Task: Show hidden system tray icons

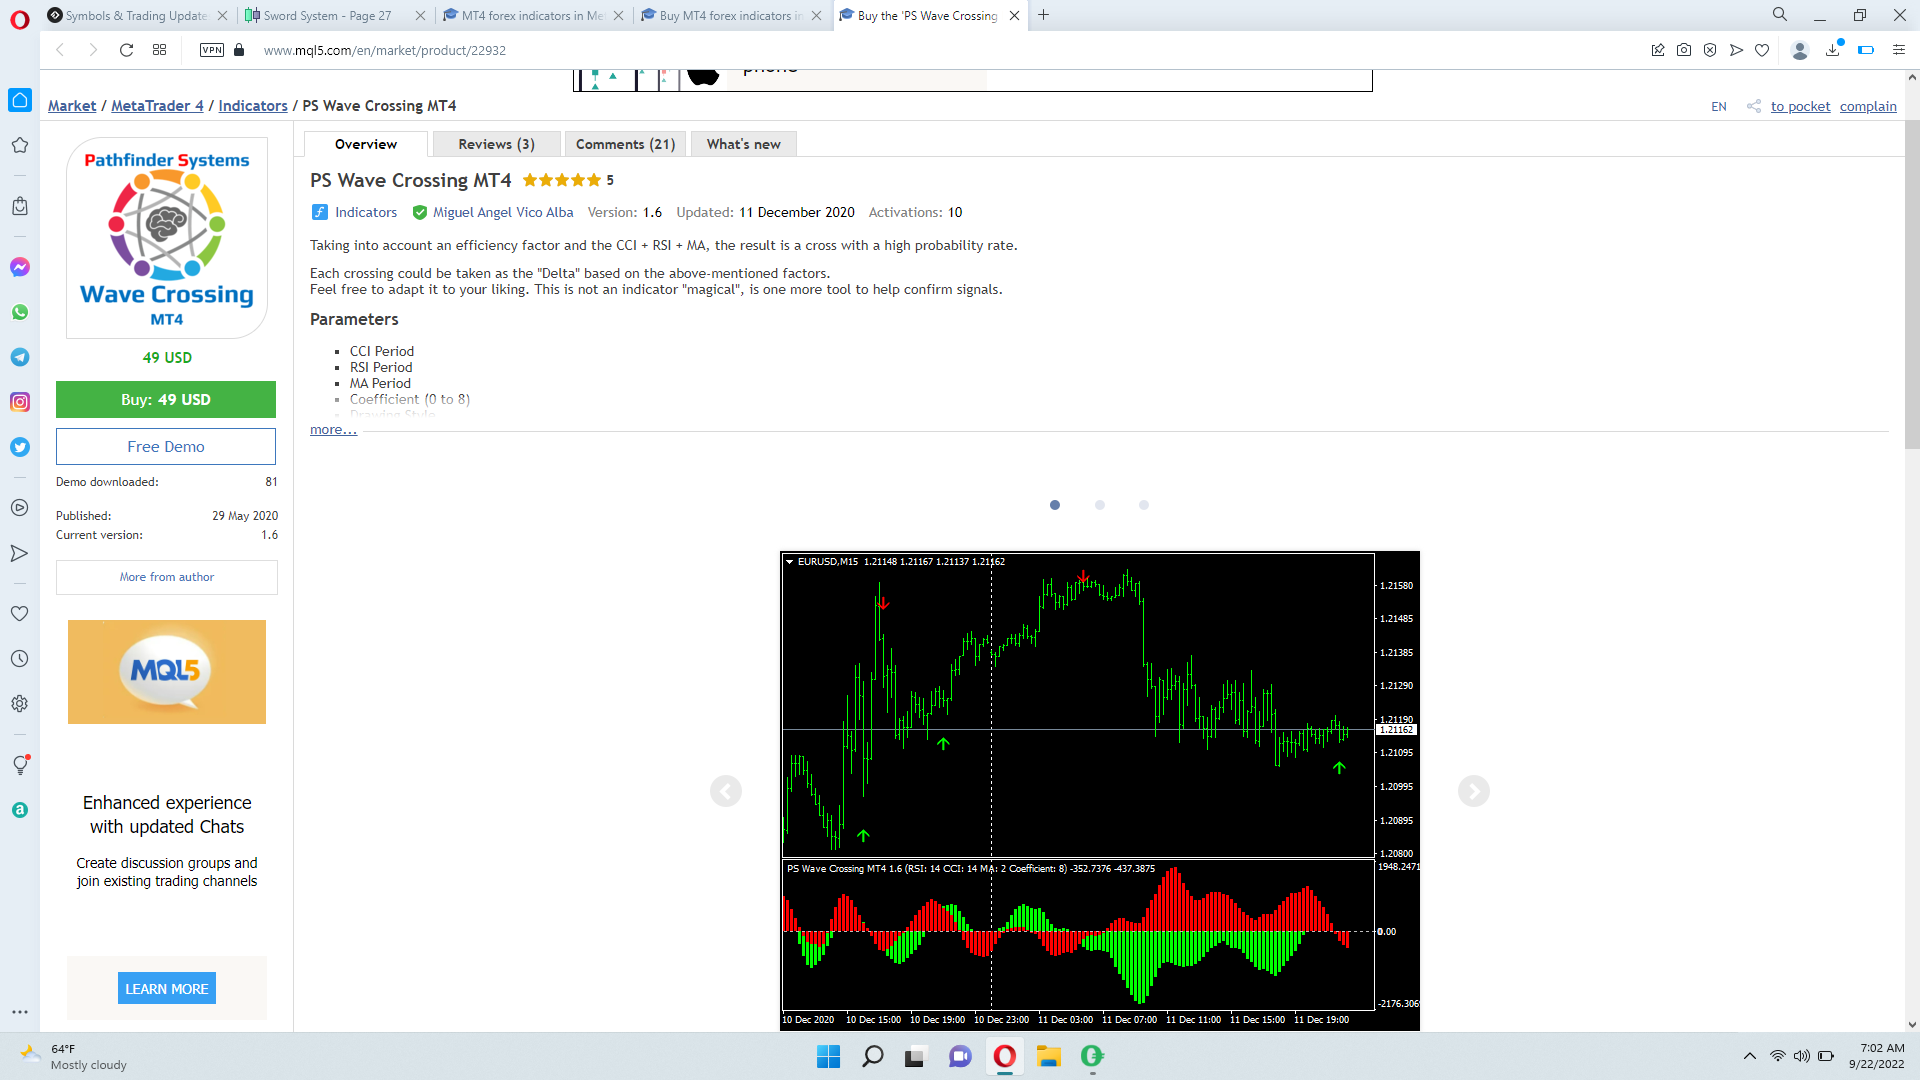Action: click(x=1749, y=1056)
